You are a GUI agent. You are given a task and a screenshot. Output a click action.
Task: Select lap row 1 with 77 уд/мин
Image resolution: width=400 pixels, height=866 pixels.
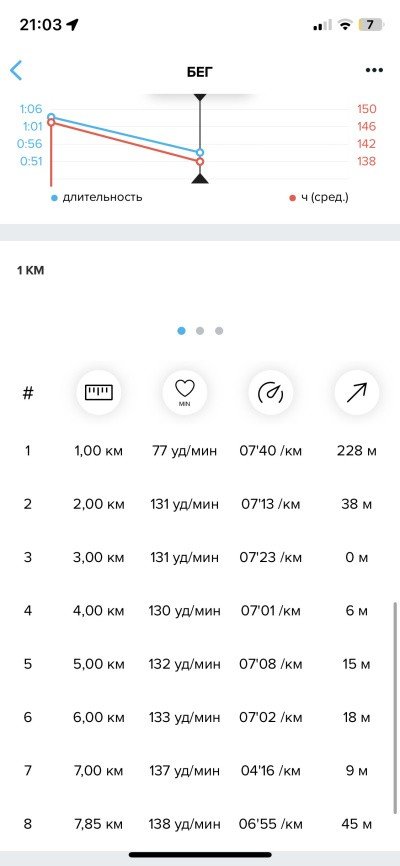(x=200, y=451)
